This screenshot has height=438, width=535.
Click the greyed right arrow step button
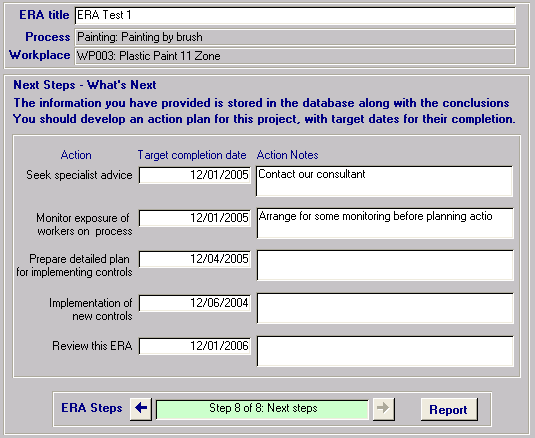point(384,408)
